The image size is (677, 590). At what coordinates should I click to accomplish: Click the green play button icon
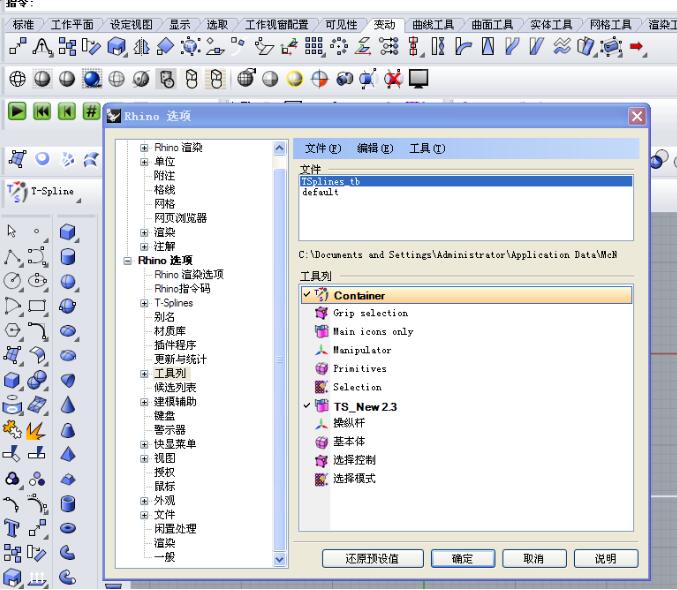coord(18,112)
